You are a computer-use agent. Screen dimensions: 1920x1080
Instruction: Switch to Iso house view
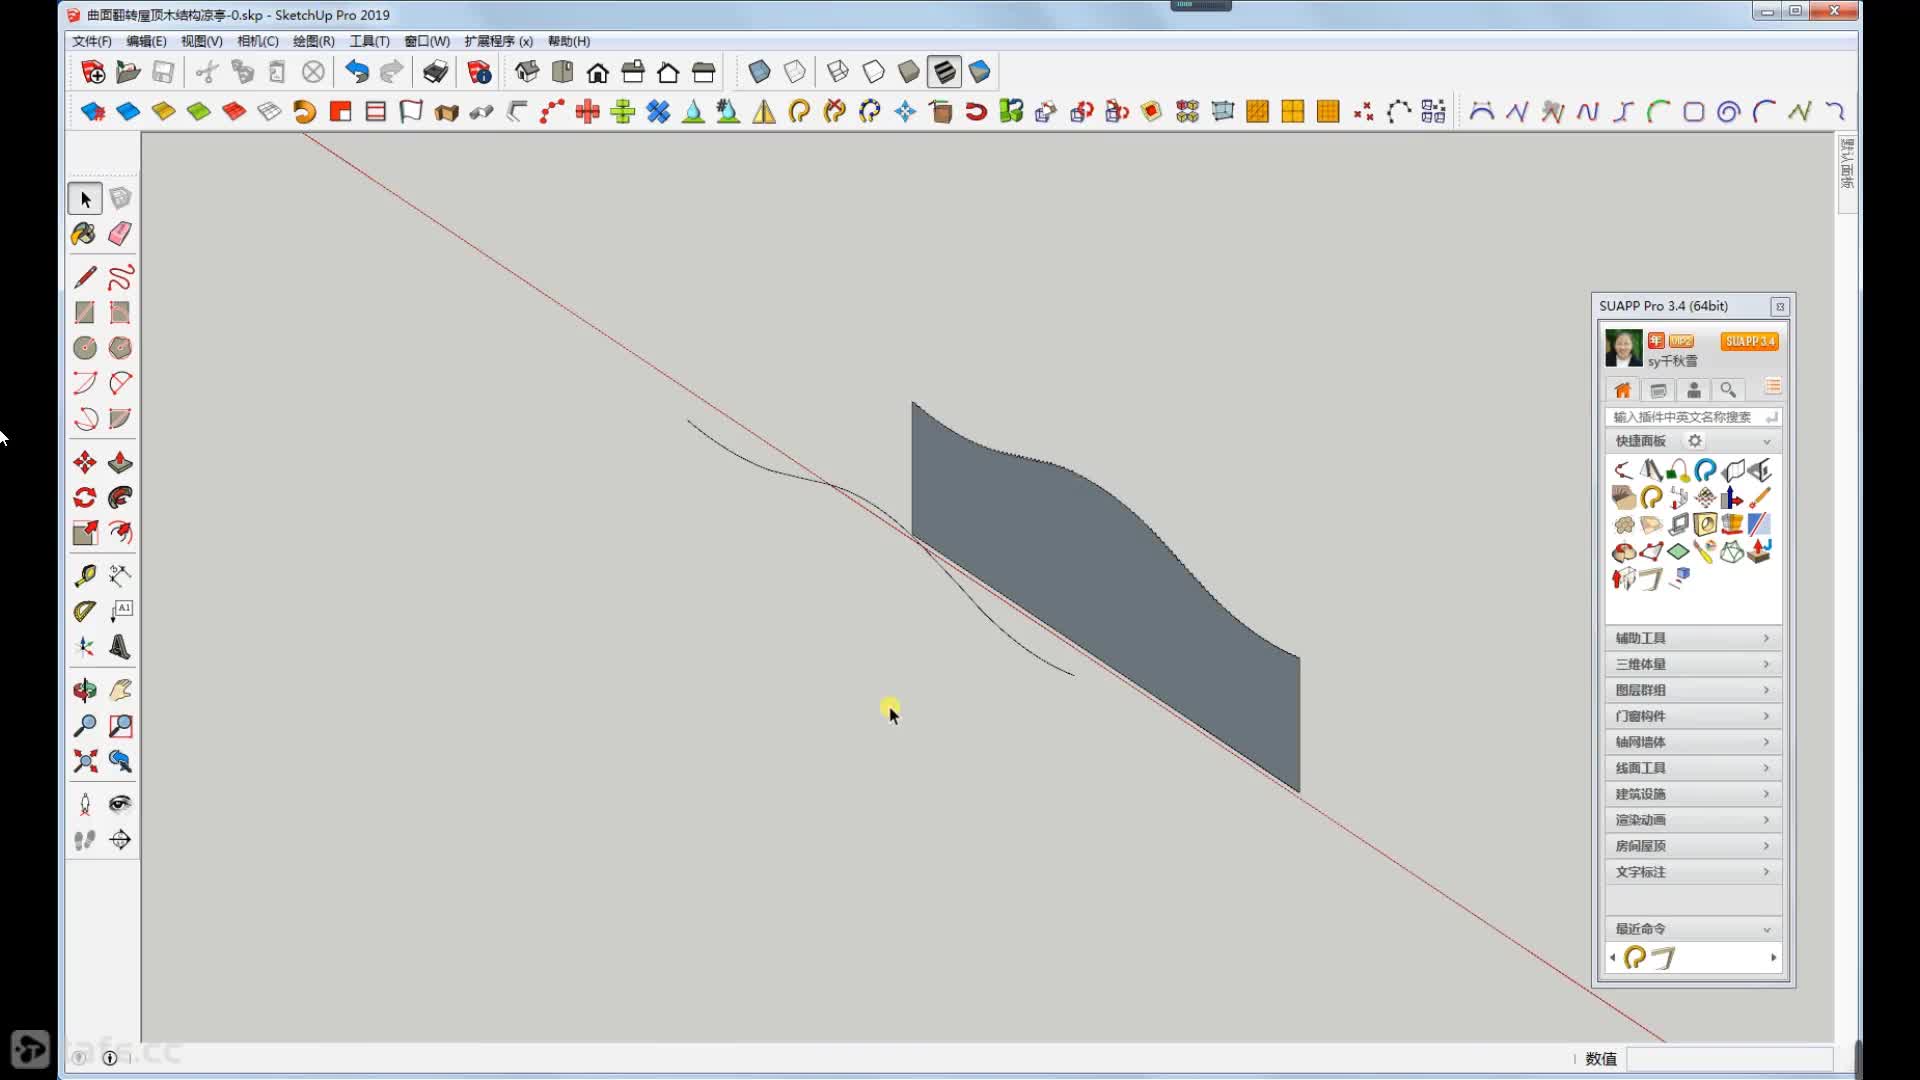point(527,72)
